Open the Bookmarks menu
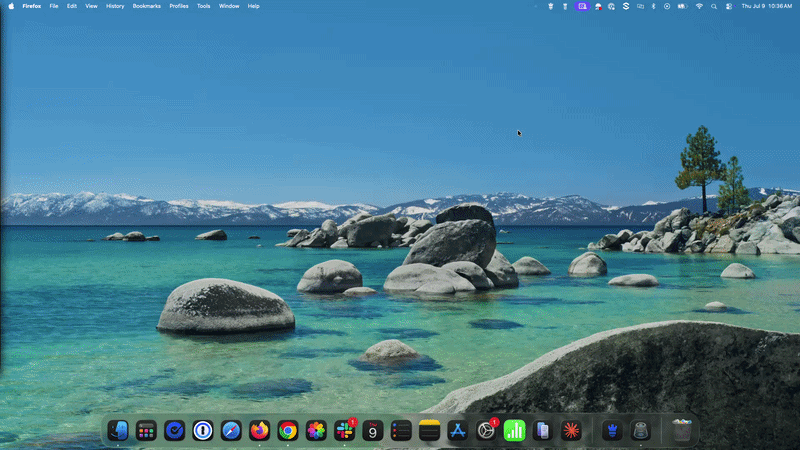 pos(146,6)
